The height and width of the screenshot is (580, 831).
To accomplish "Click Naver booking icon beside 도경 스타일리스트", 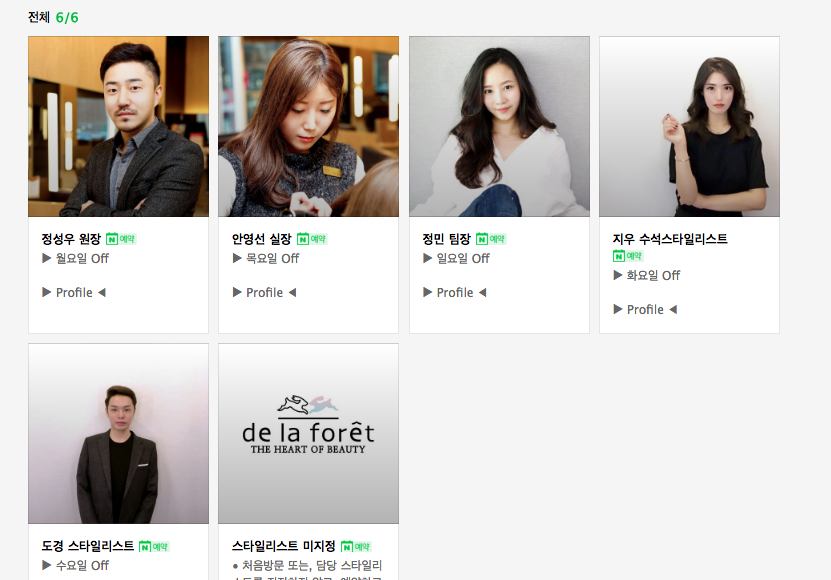I will pyautogui.click(x=154, y=546).
